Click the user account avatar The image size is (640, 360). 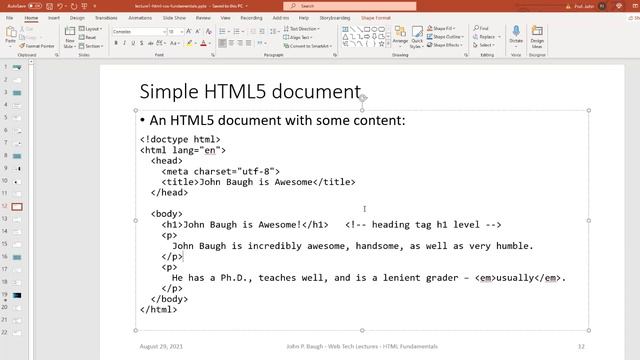(x=602, y=6)
